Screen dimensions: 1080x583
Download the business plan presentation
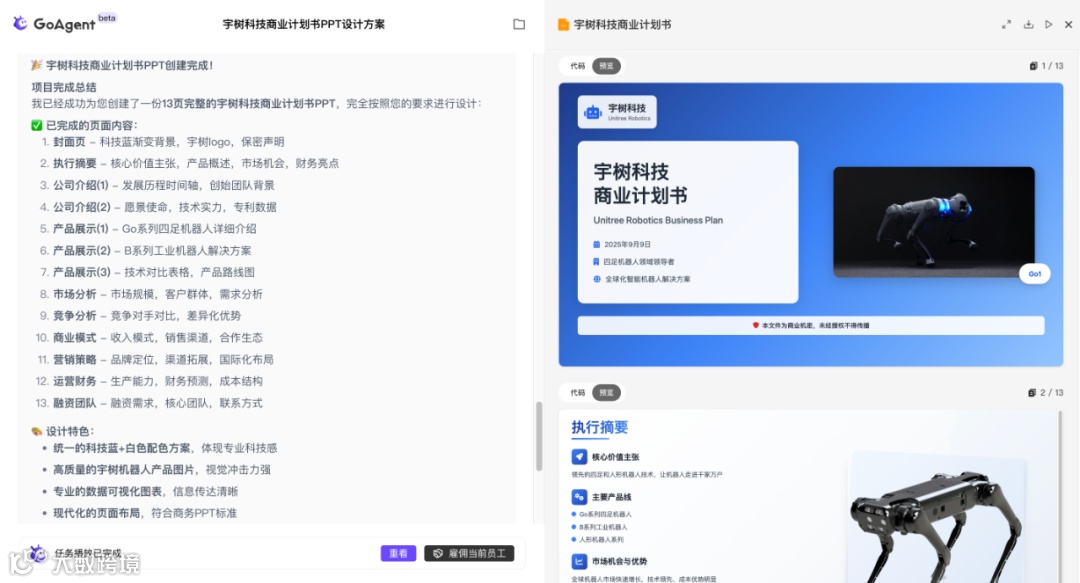[x=1028, y=24]
